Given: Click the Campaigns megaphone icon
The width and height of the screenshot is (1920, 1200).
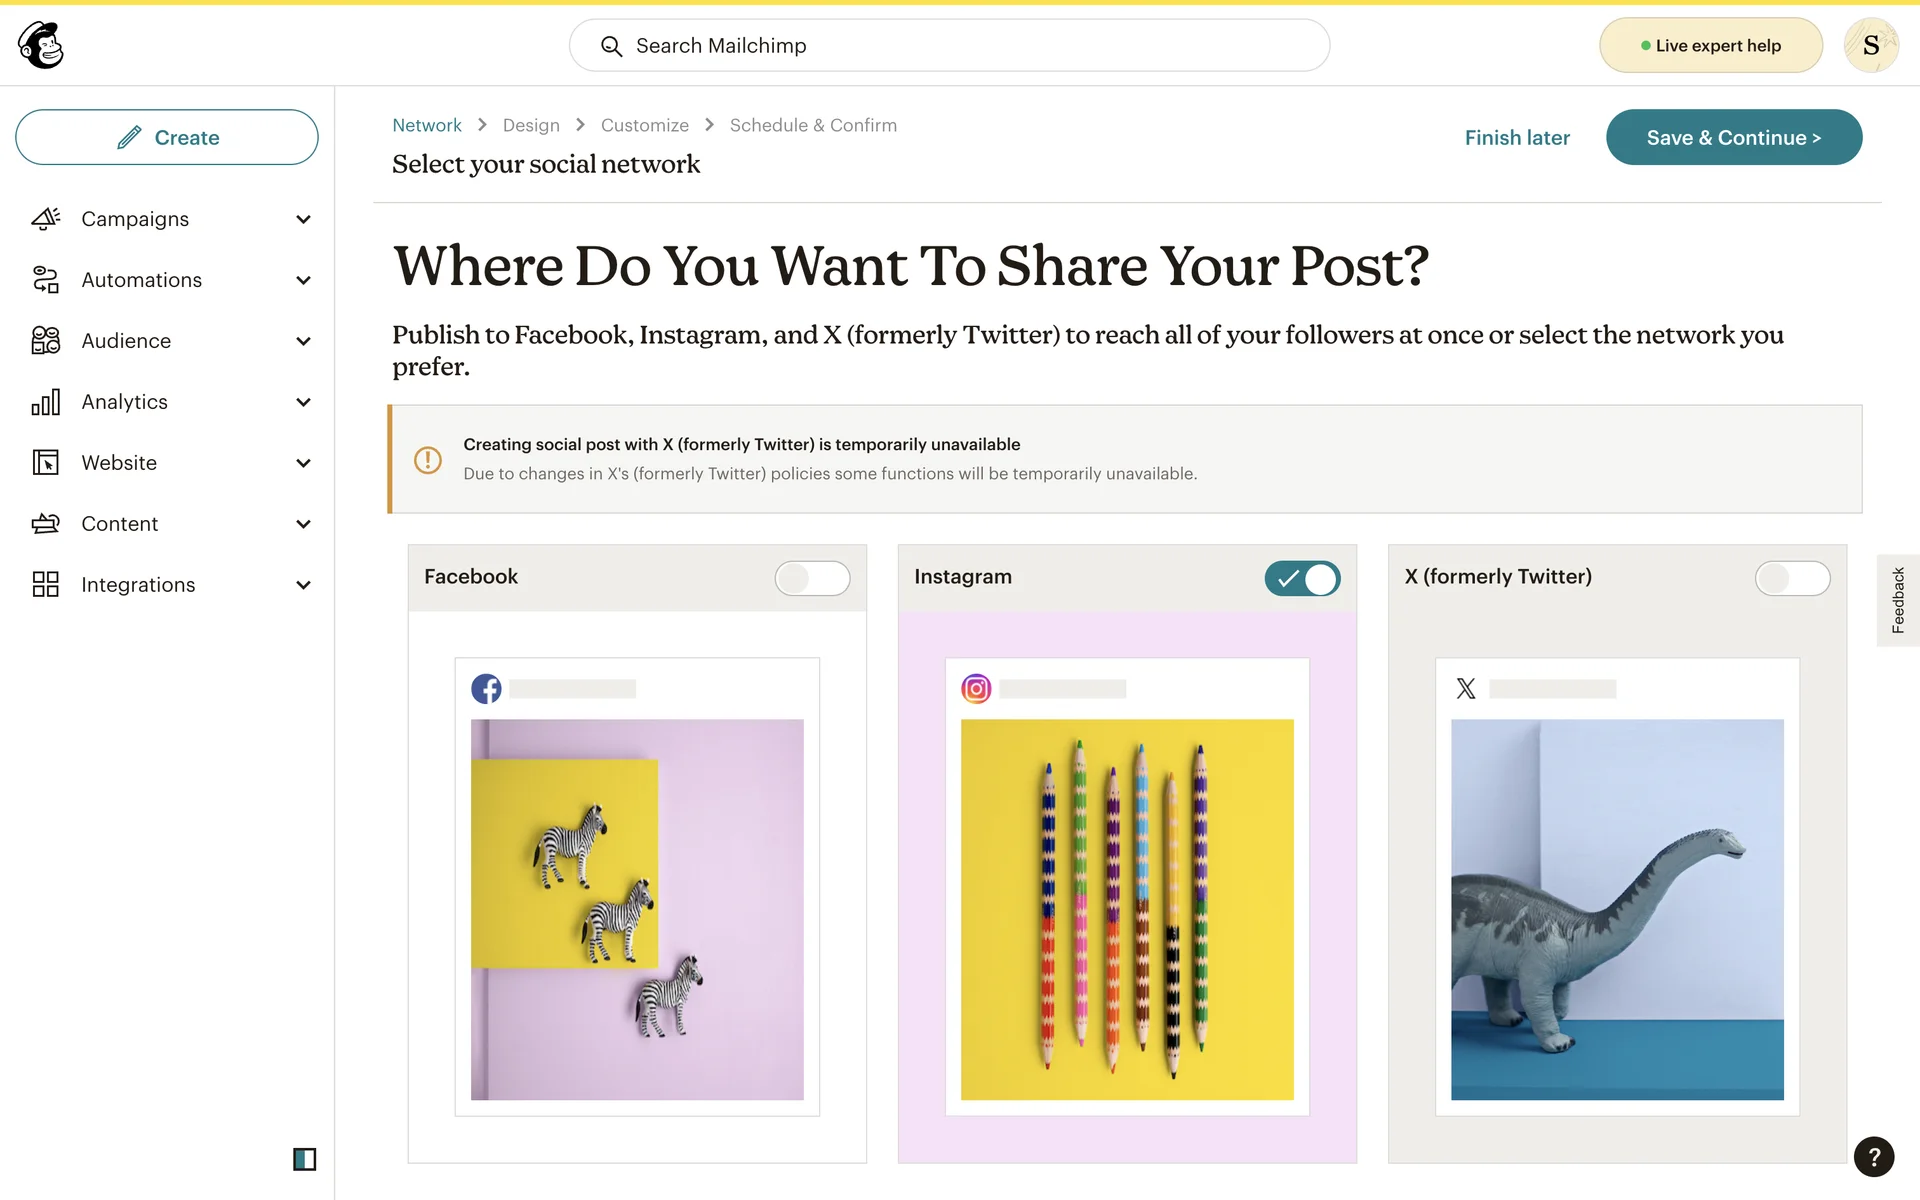Looking at the screenshot, I should coord(46,219).
